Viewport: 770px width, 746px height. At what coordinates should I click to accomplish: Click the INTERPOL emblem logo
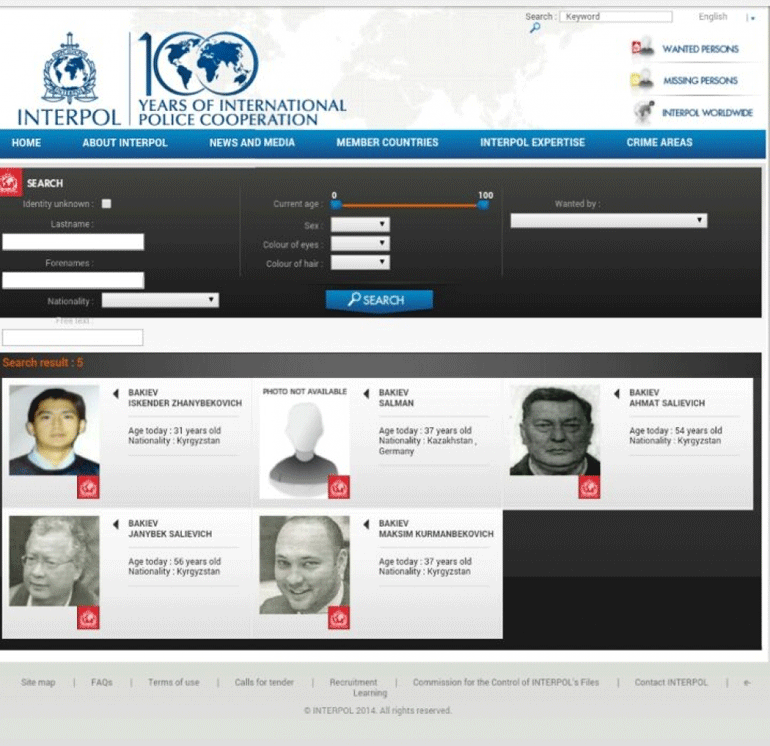click(x=70, y=69)
